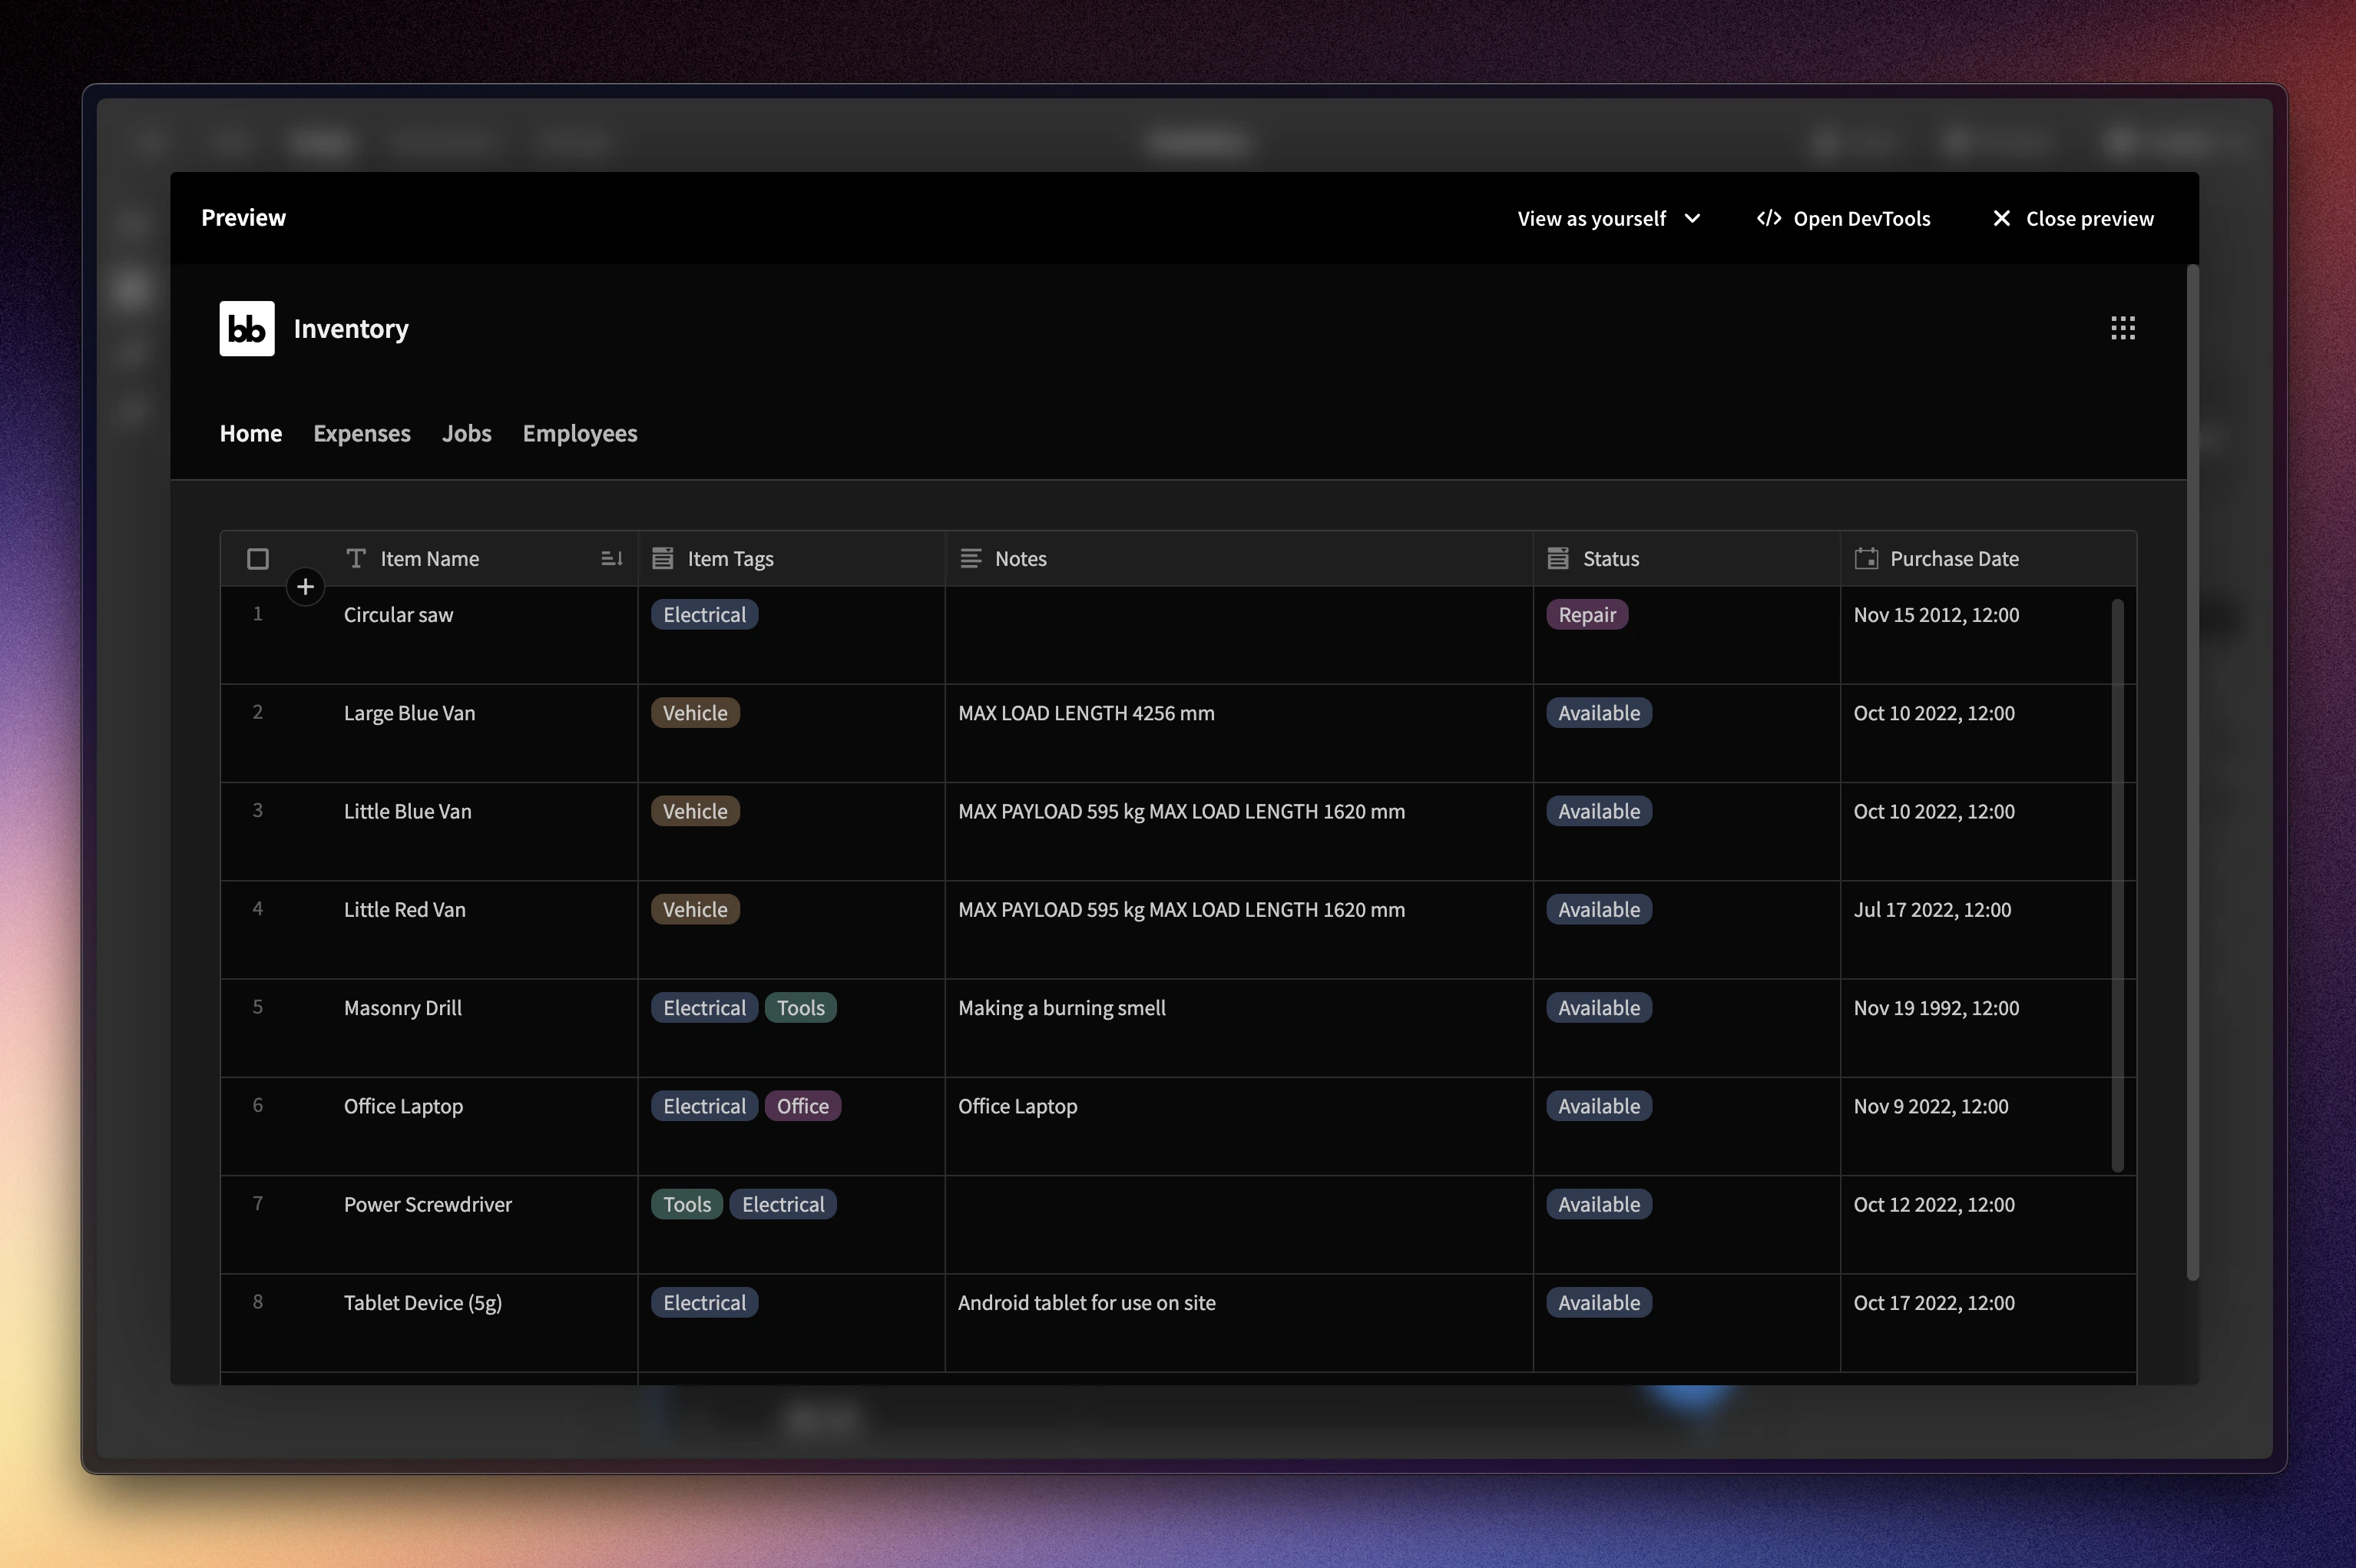Viewport: 2356px width, 1568px height.
Task: Click row number 7
Action: tap(258, 1203)
